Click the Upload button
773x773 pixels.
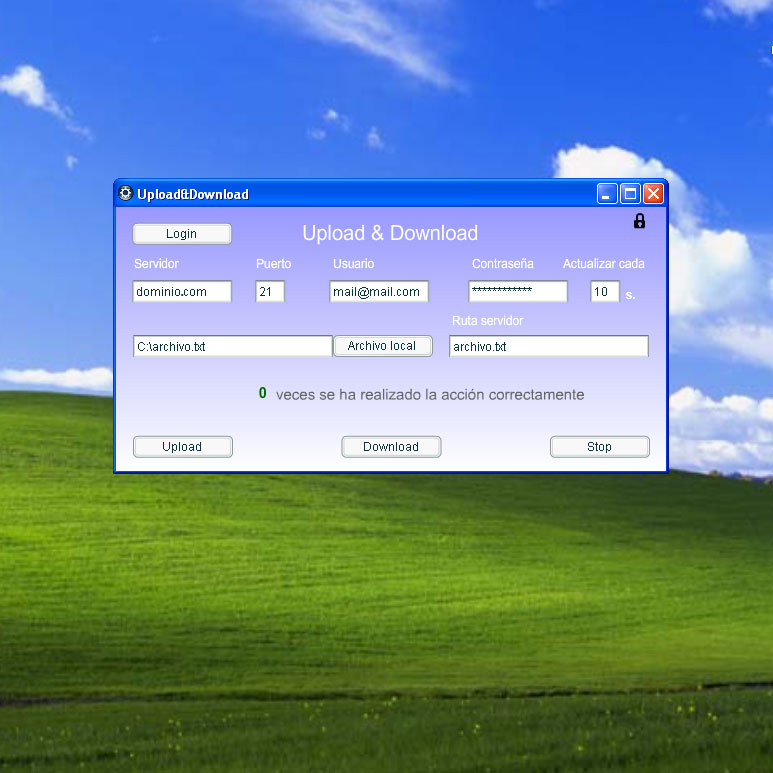click(x=182, y=447)
